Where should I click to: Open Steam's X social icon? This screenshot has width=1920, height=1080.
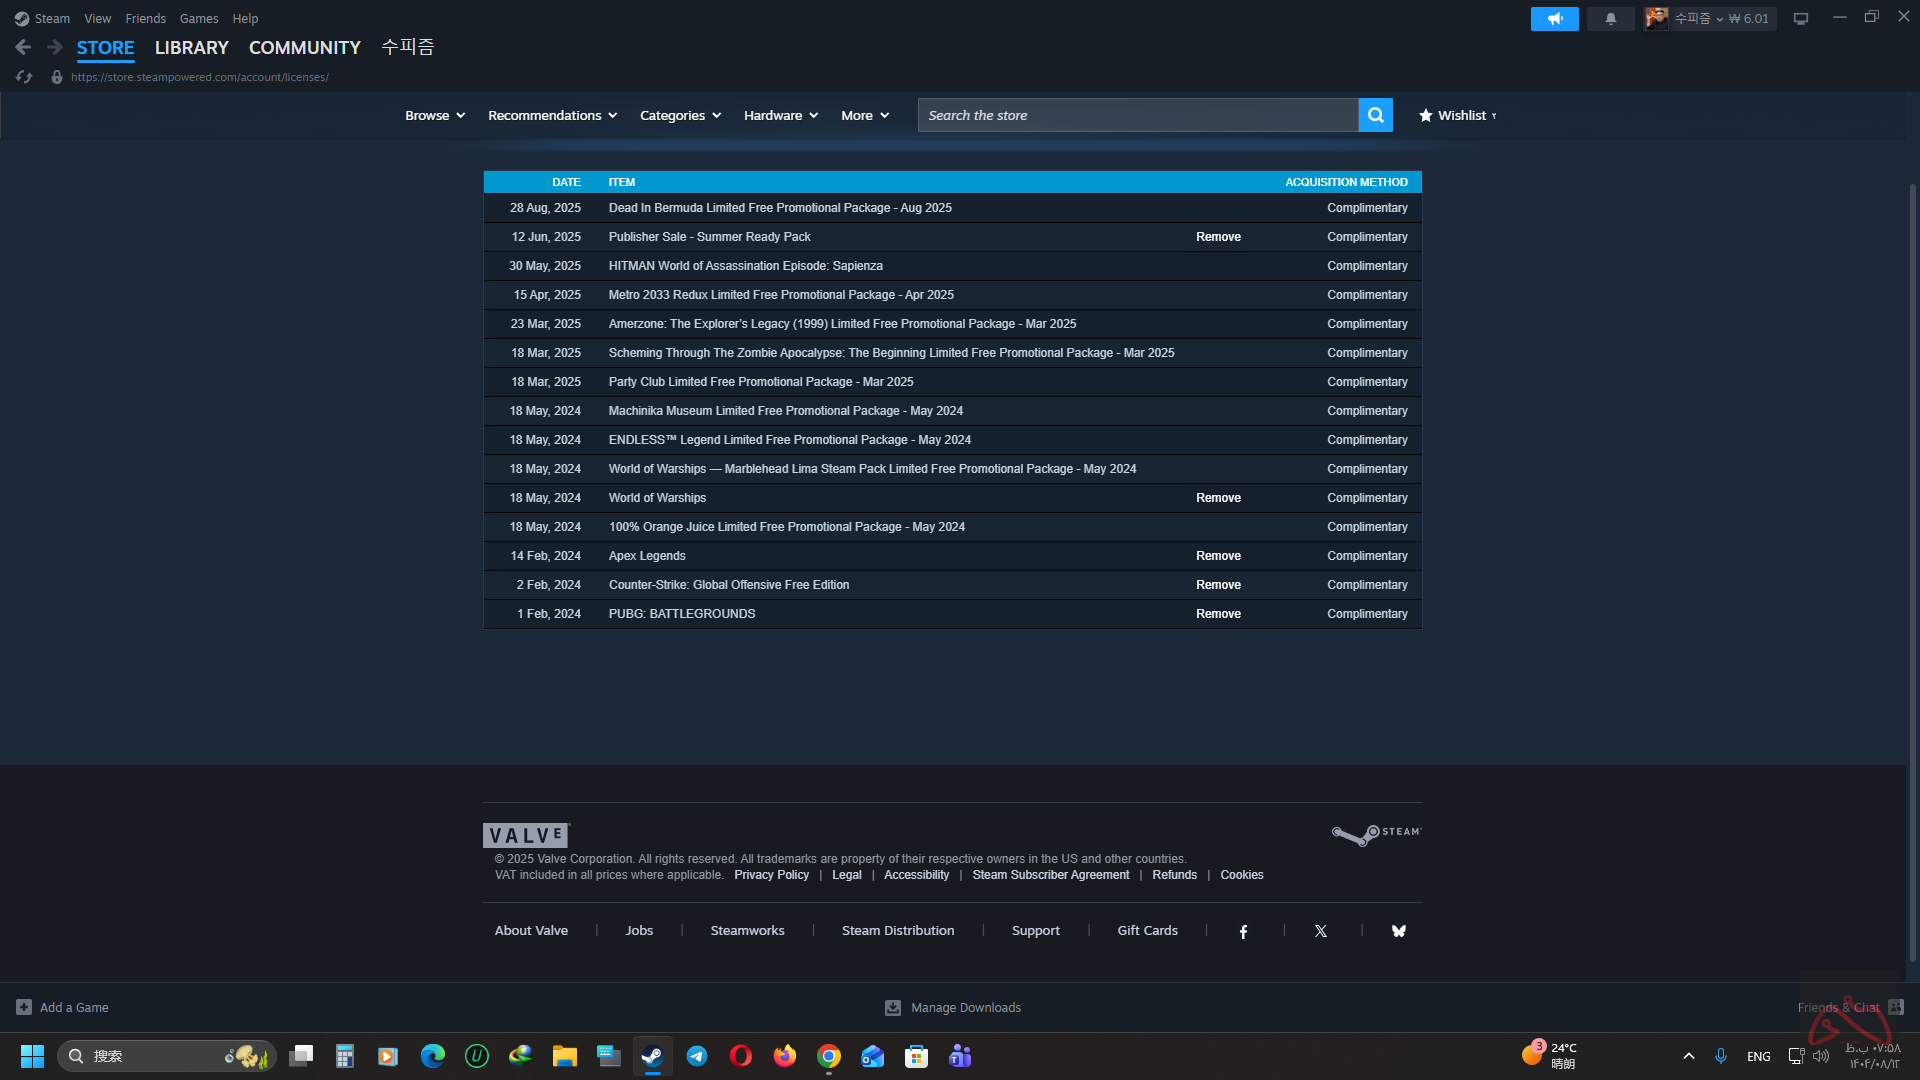[1320, 931]
